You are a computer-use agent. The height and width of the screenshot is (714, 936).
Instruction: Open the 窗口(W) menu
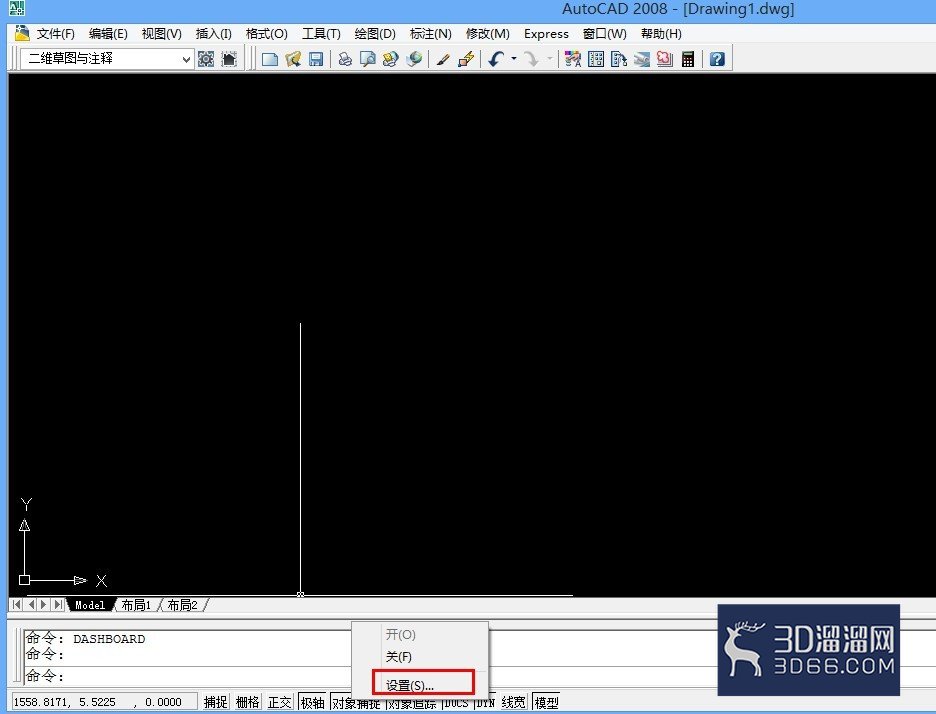tap(605, 33)
